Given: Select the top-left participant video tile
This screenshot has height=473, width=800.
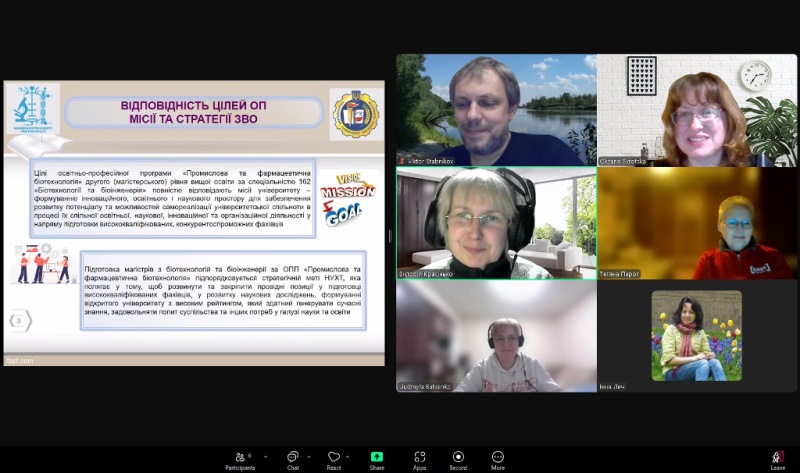Looking at the screenshot, I should pyautogui.click(x=496, y=110).
